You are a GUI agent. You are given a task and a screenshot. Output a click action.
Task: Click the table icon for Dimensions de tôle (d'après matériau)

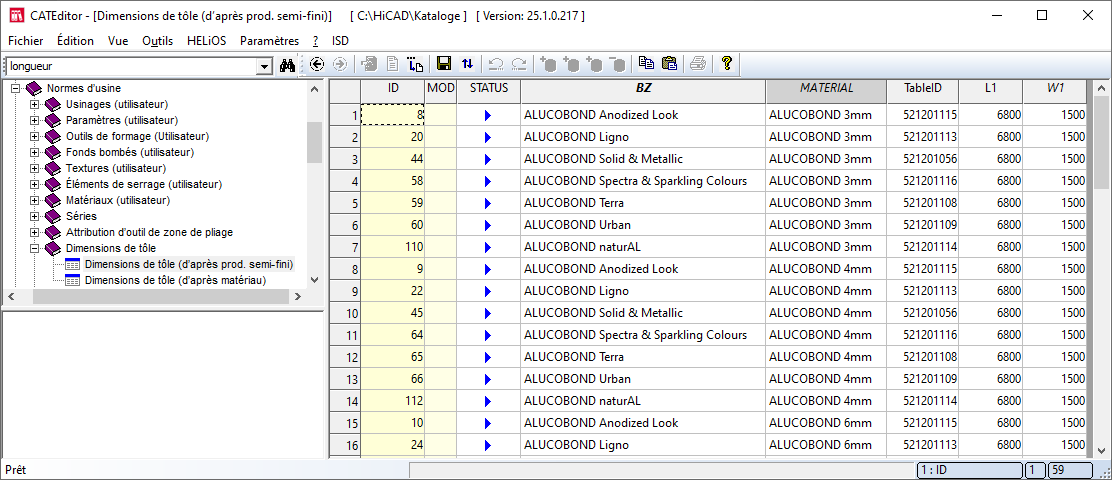[72, 281]
